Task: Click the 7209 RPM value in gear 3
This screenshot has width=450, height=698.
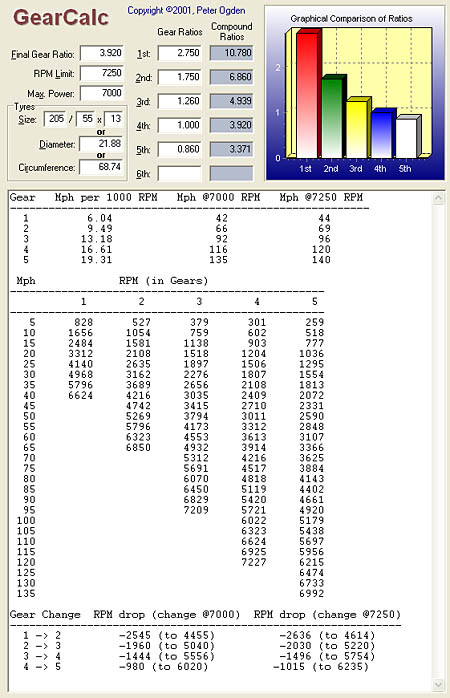Action: [x=196, y=510]
